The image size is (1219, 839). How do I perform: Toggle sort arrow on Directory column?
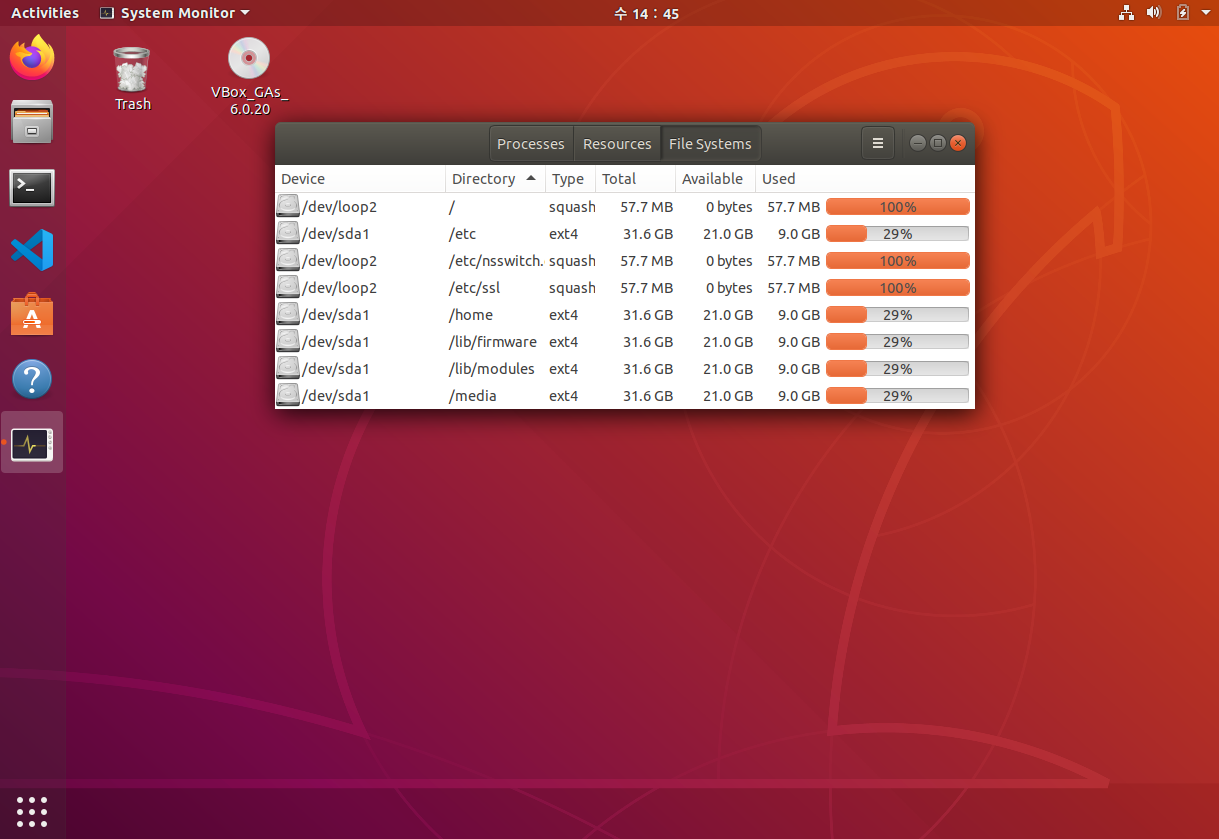(531, 178)
